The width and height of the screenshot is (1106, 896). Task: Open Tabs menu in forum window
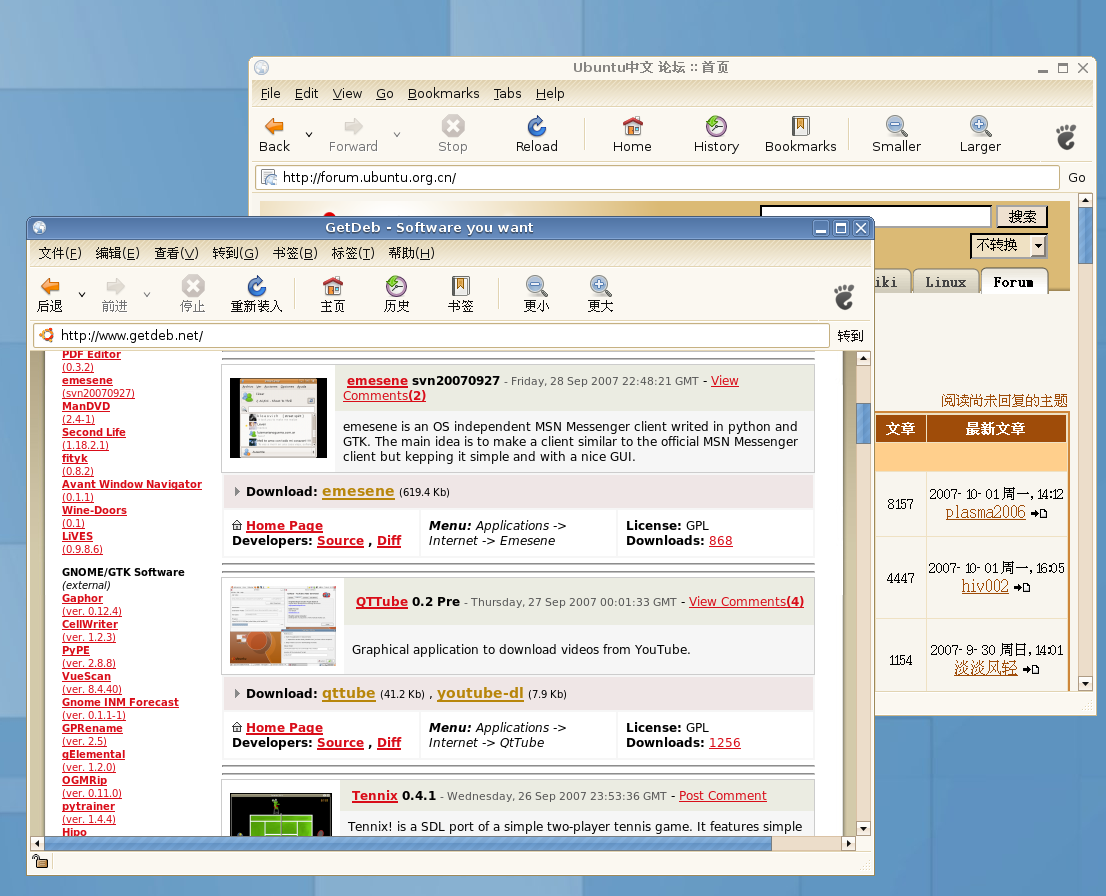[x=507, y=93]
